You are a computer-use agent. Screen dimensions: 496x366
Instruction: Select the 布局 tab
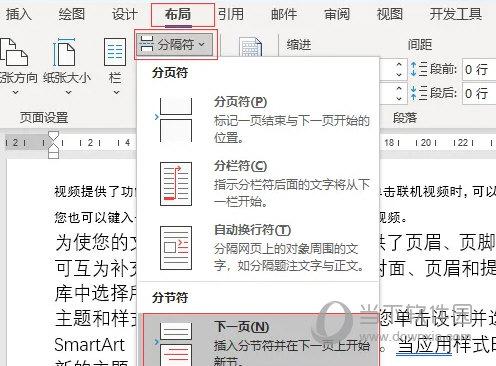click(x=178, y=15)
